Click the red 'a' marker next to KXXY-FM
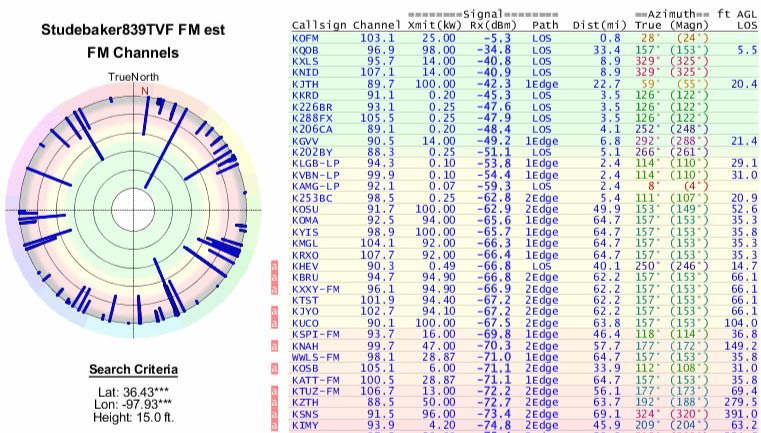Viewport: 761px width, 433px height. point(275,289)
